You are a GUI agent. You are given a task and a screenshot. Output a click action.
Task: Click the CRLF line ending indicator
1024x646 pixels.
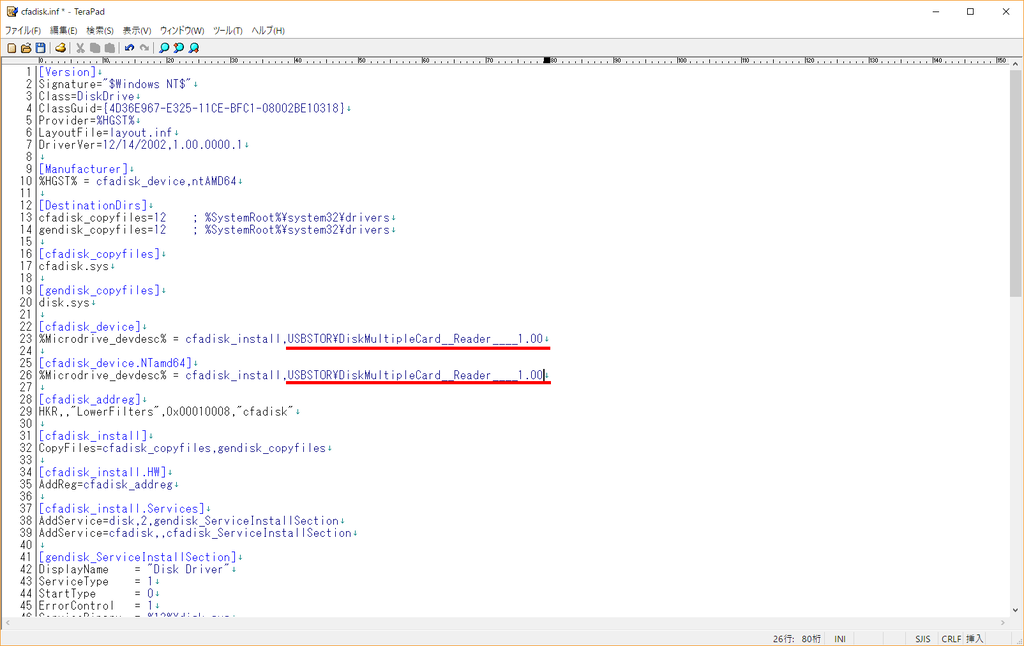tap(951, 639)
